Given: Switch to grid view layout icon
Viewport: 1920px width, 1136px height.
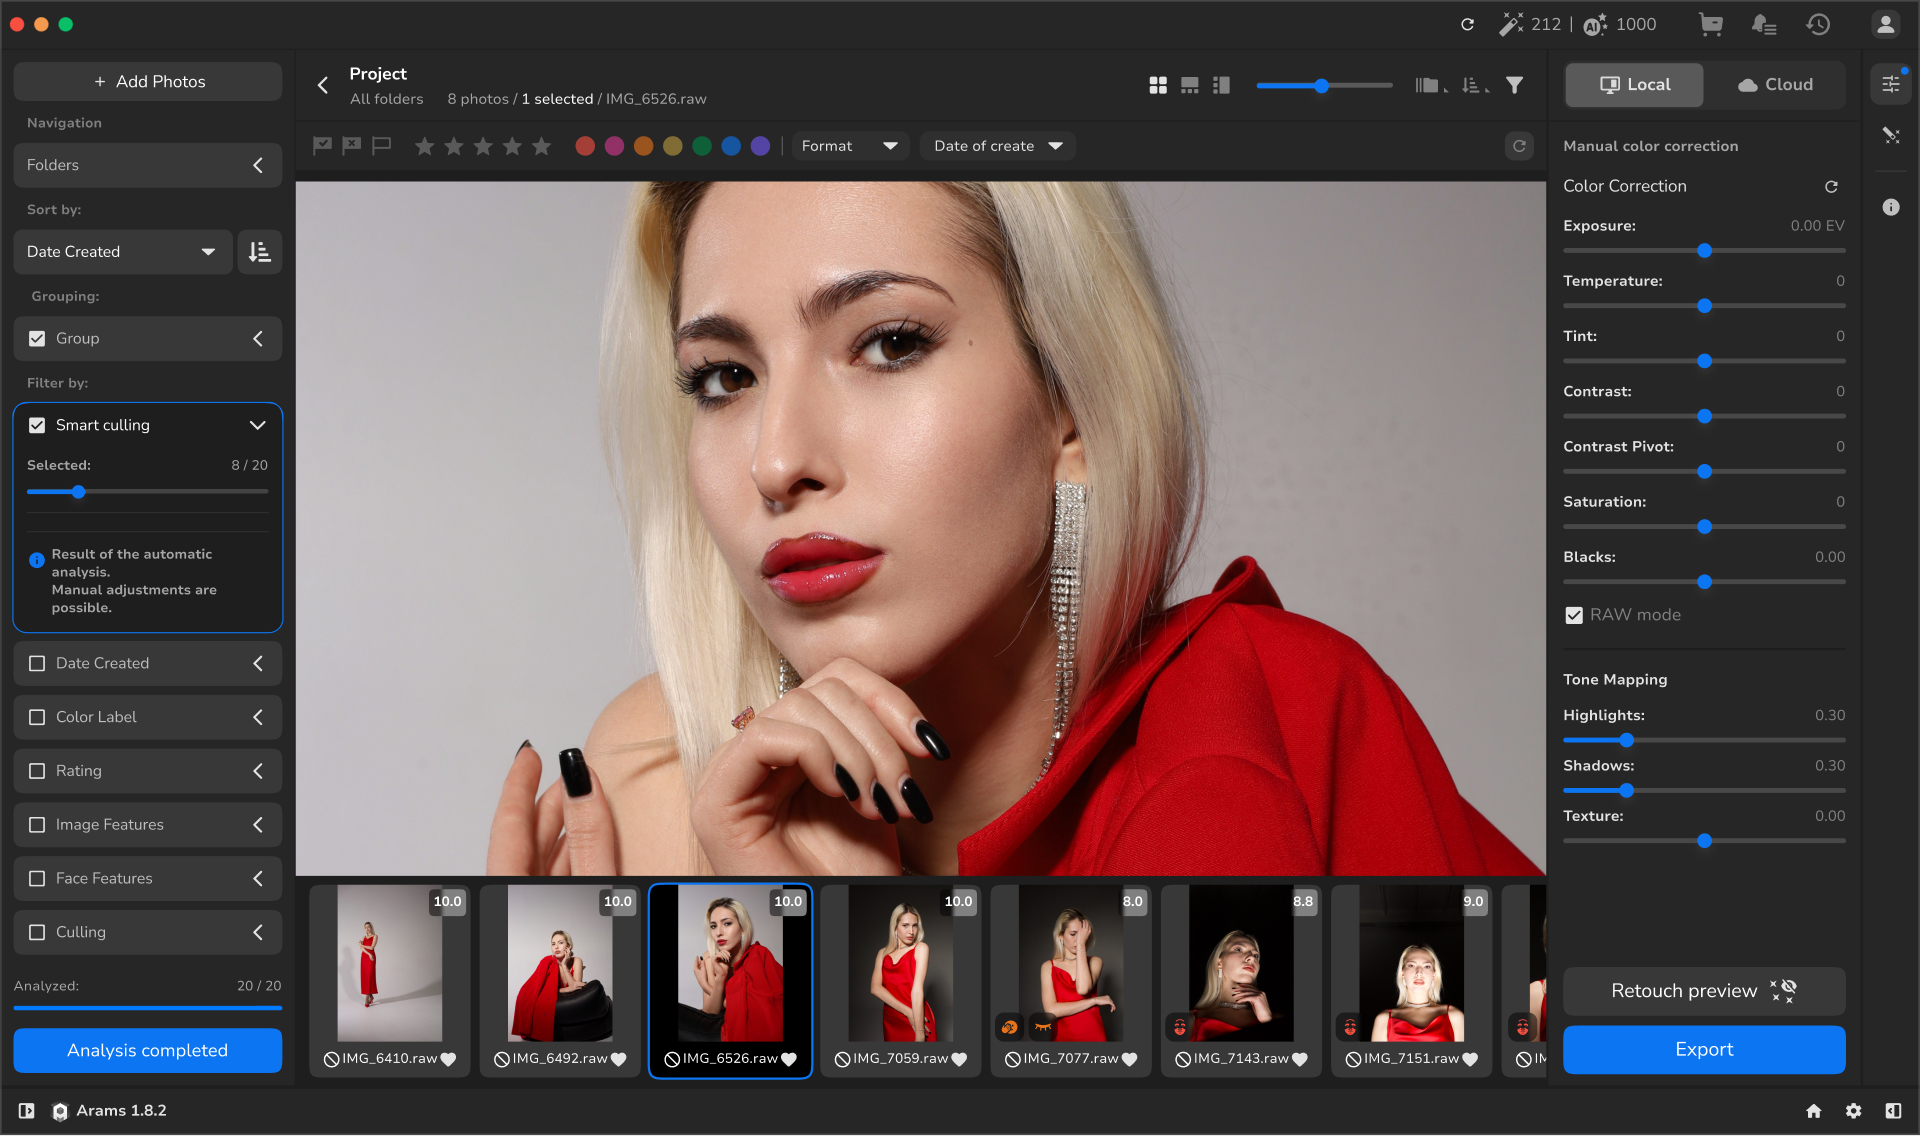Looking at the screenshot, I should (1158, 85).
